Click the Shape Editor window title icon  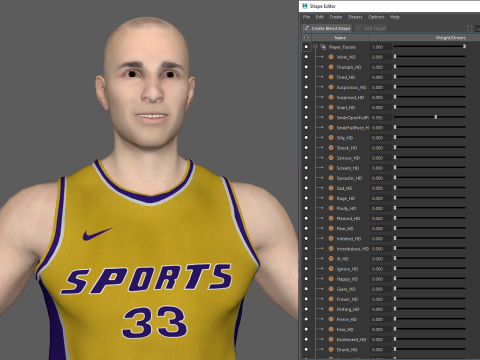click(305, 6)
